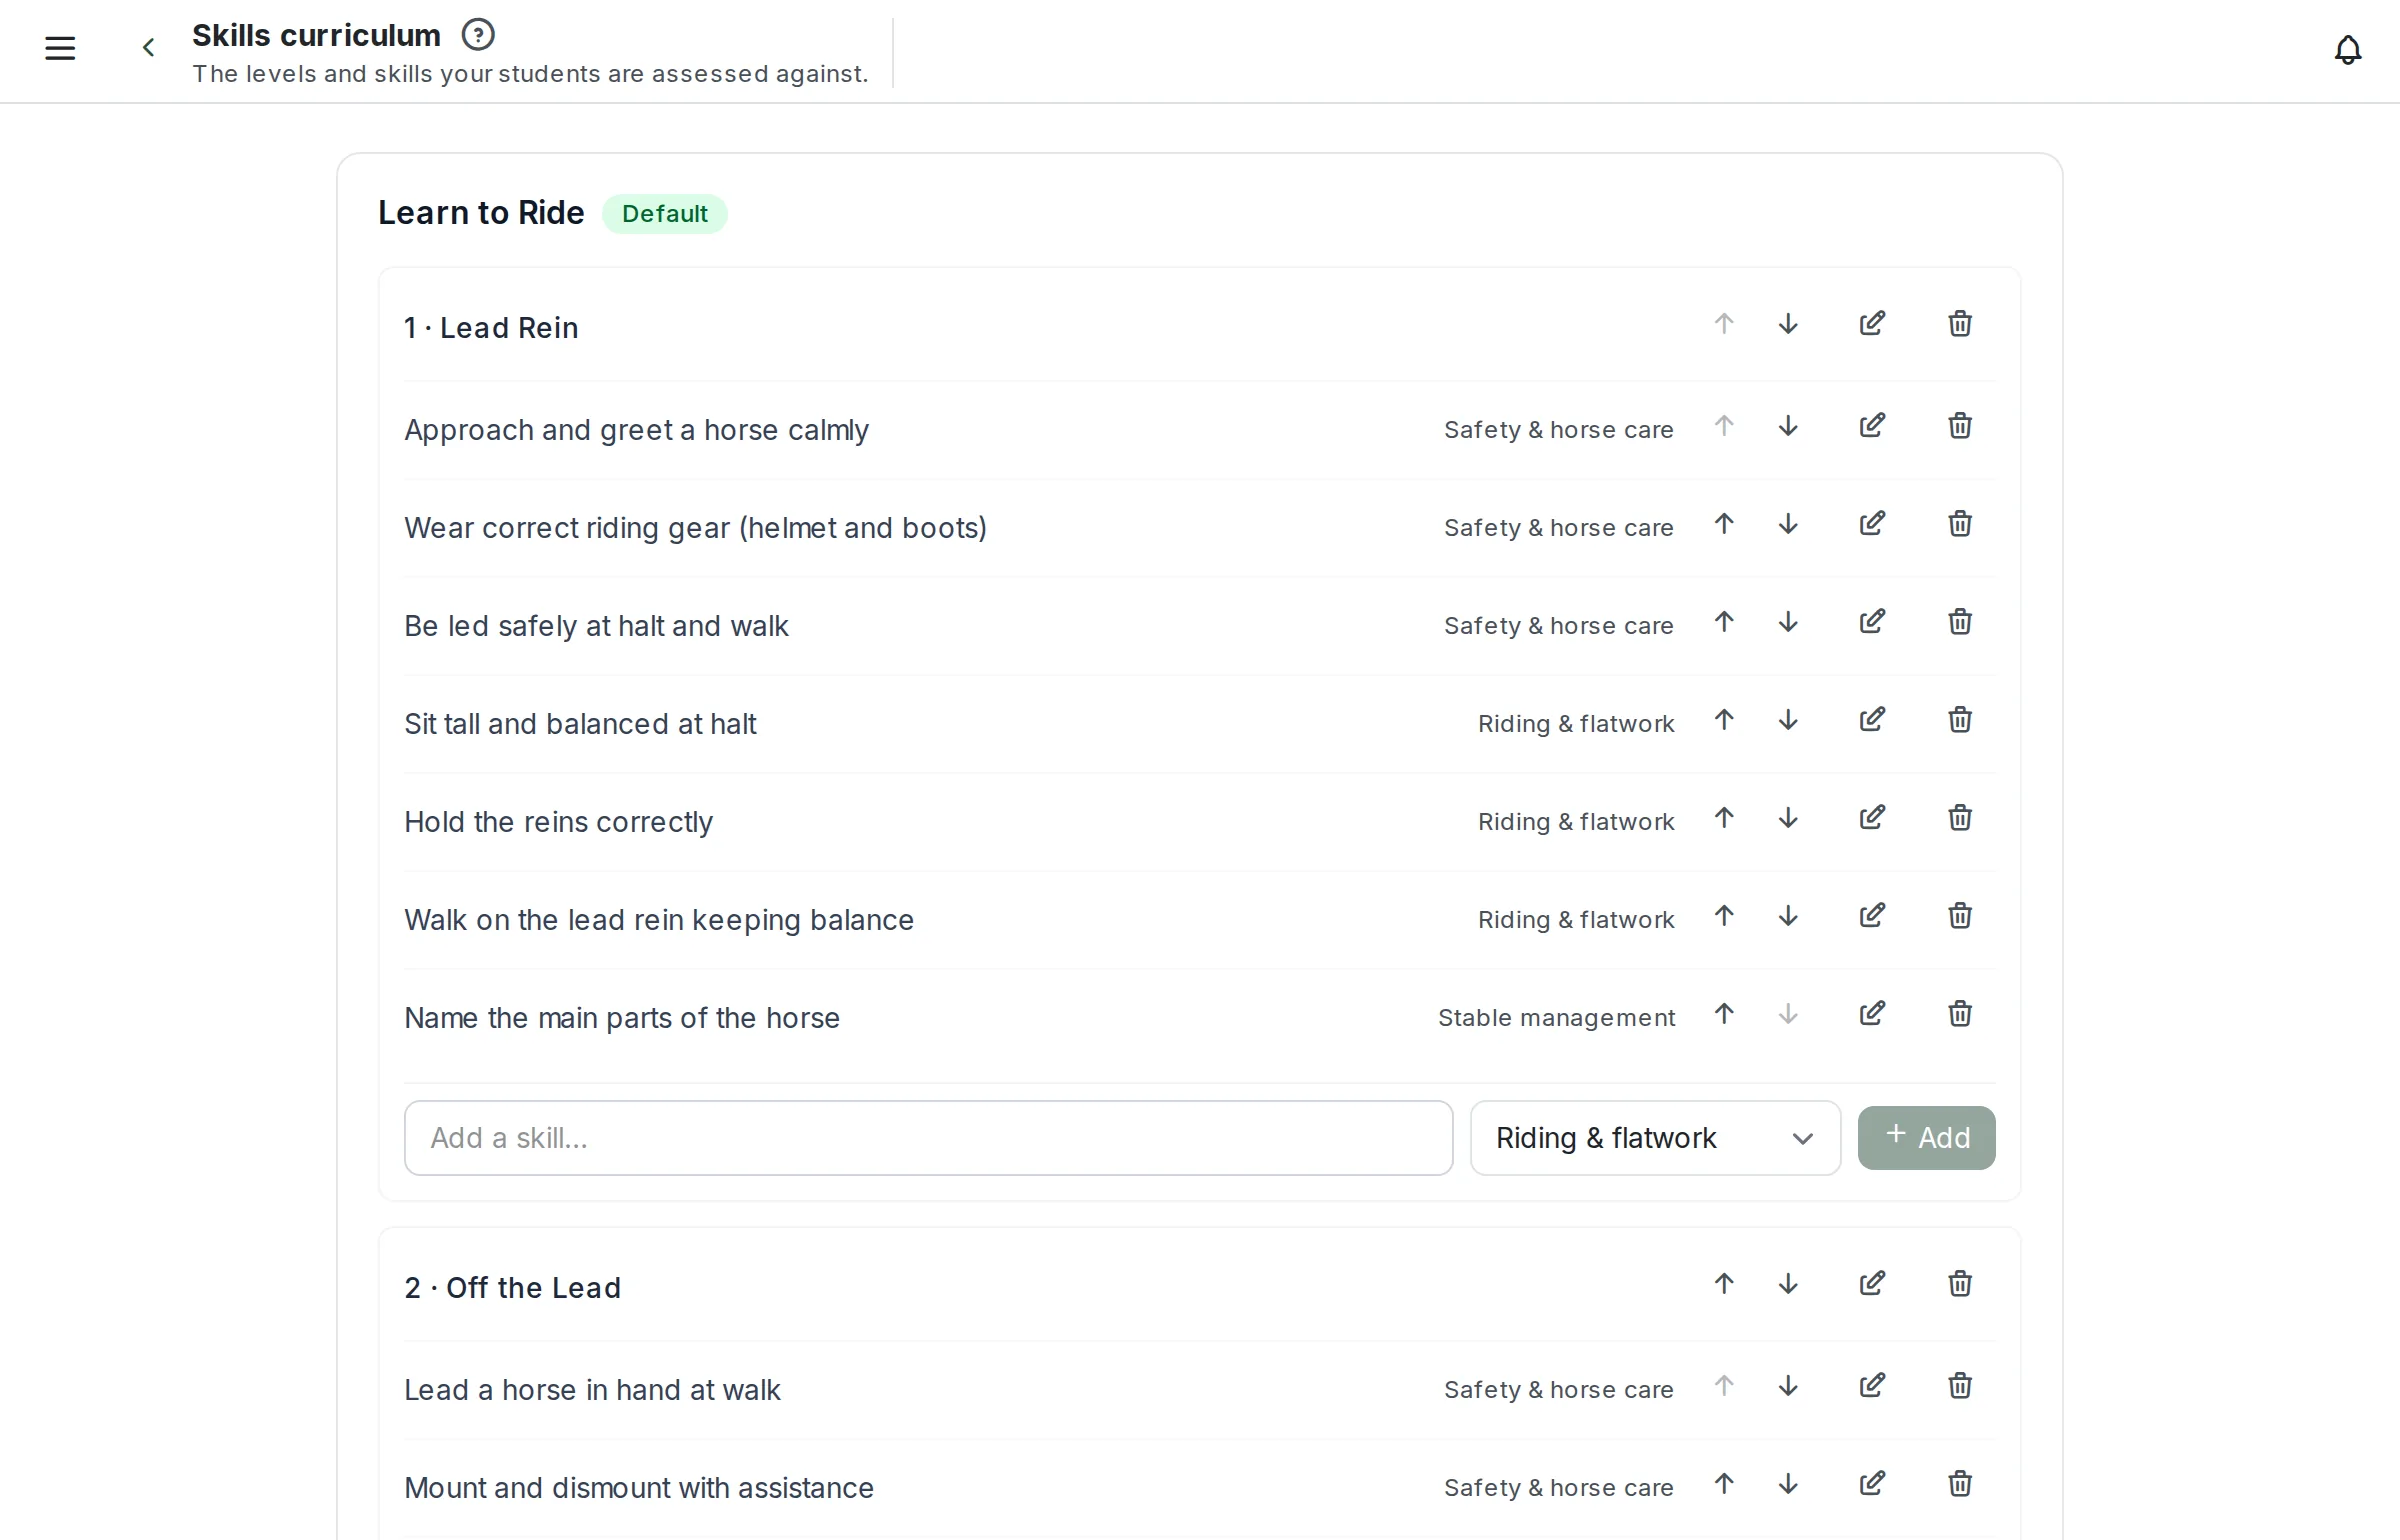Delete 'Wear correct riding gear' skill

1960,524
